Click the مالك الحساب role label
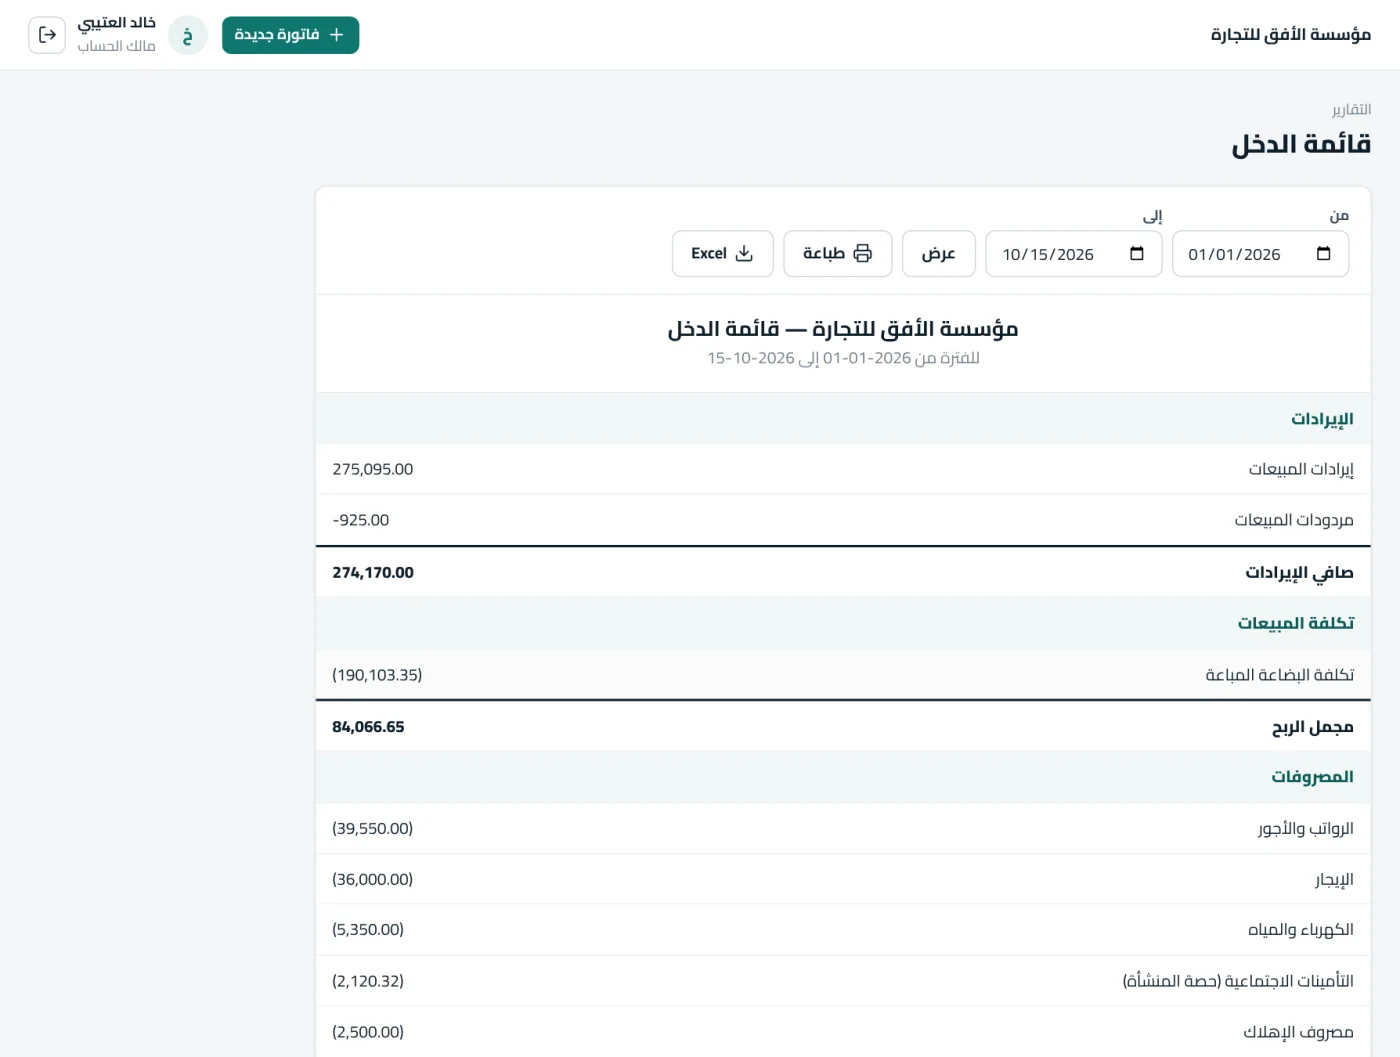The height and width of the screenshot is (1057, 1400). pos(117,46)
